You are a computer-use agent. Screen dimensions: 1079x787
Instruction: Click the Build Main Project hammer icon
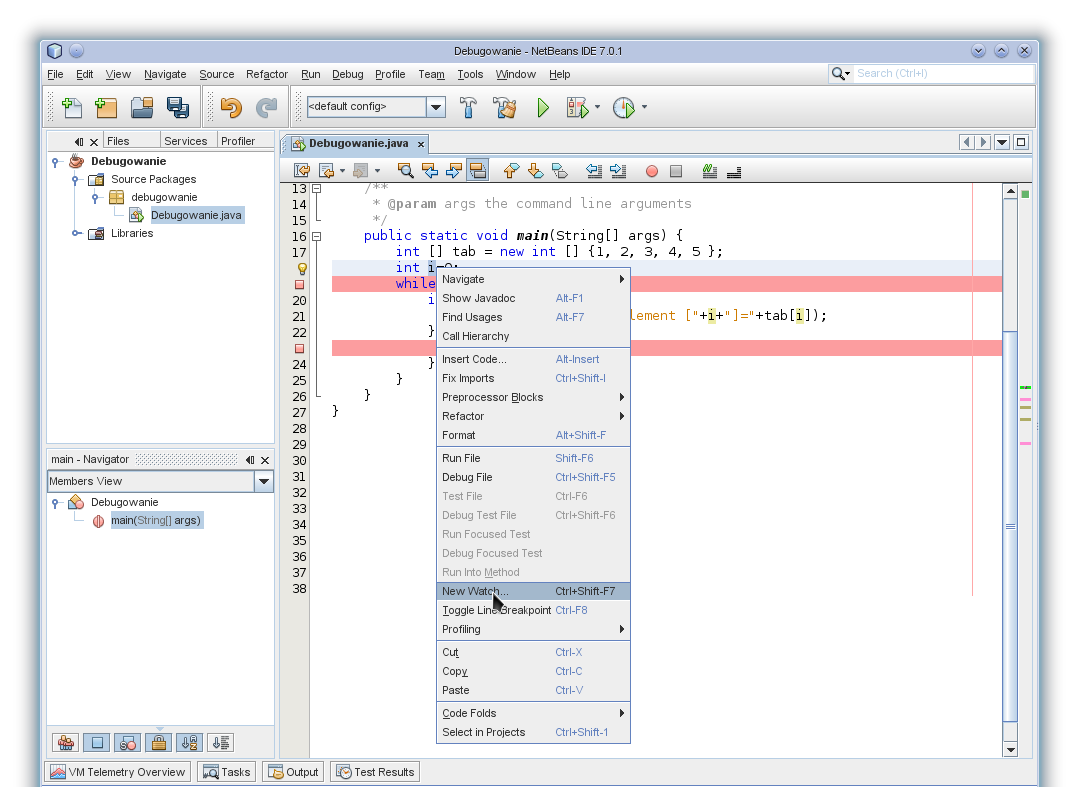[468, 107]
